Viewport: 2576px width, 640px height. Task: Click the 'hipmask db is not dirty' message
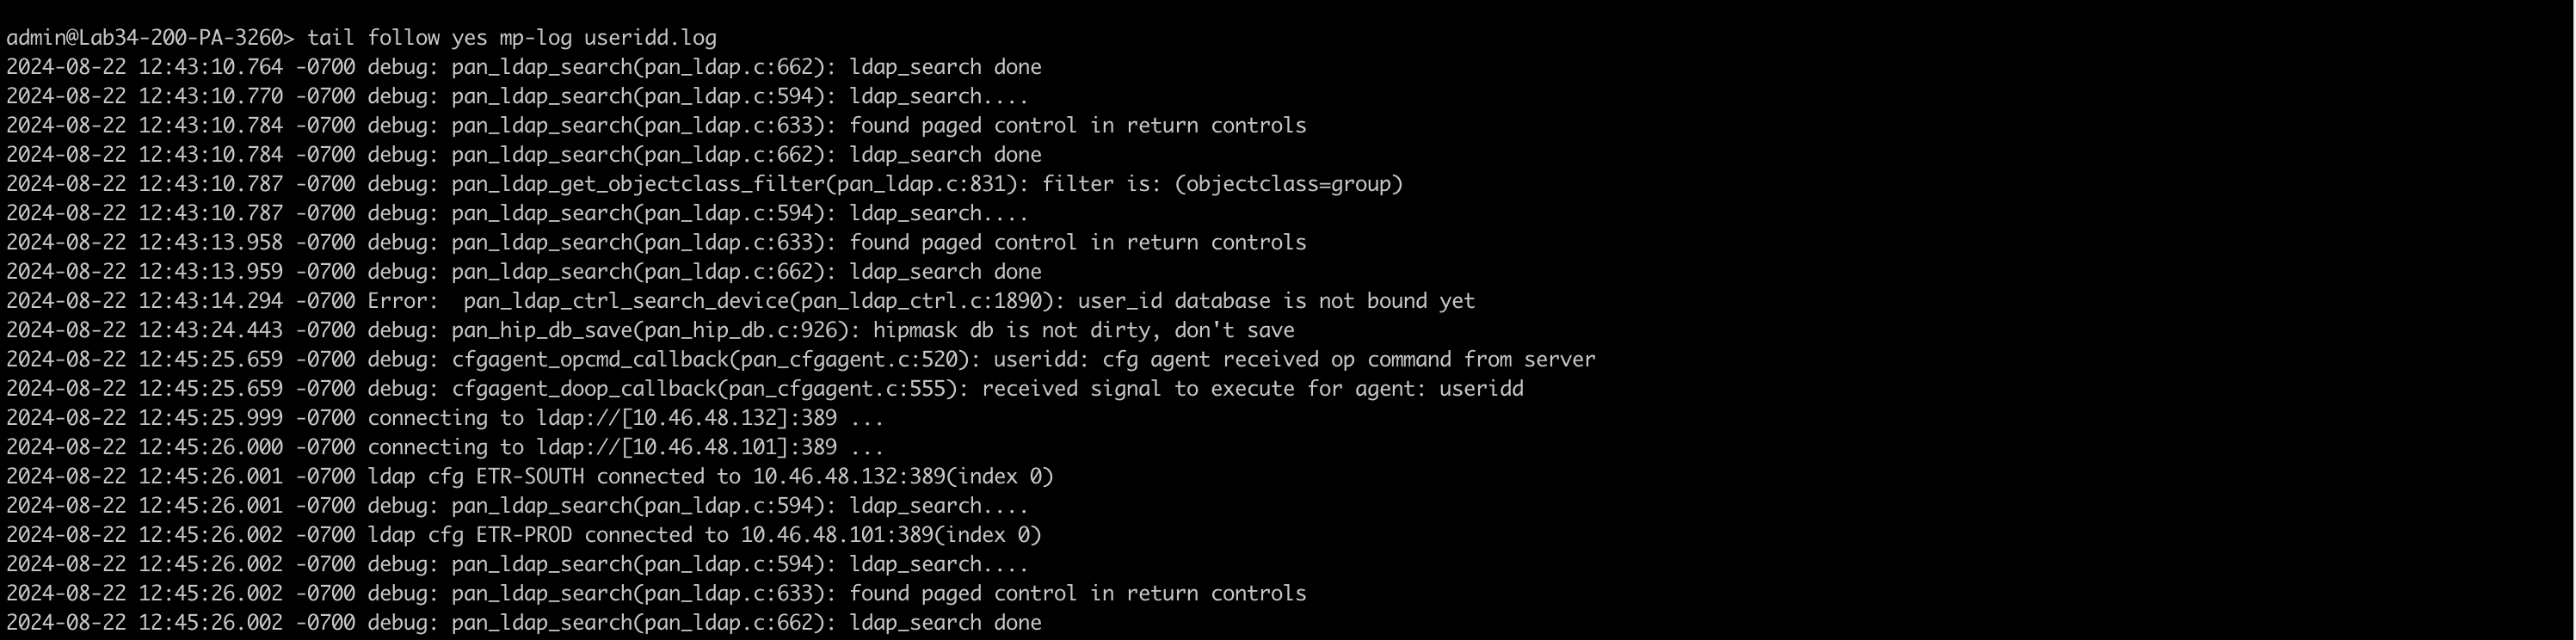tap(1010, 330)
